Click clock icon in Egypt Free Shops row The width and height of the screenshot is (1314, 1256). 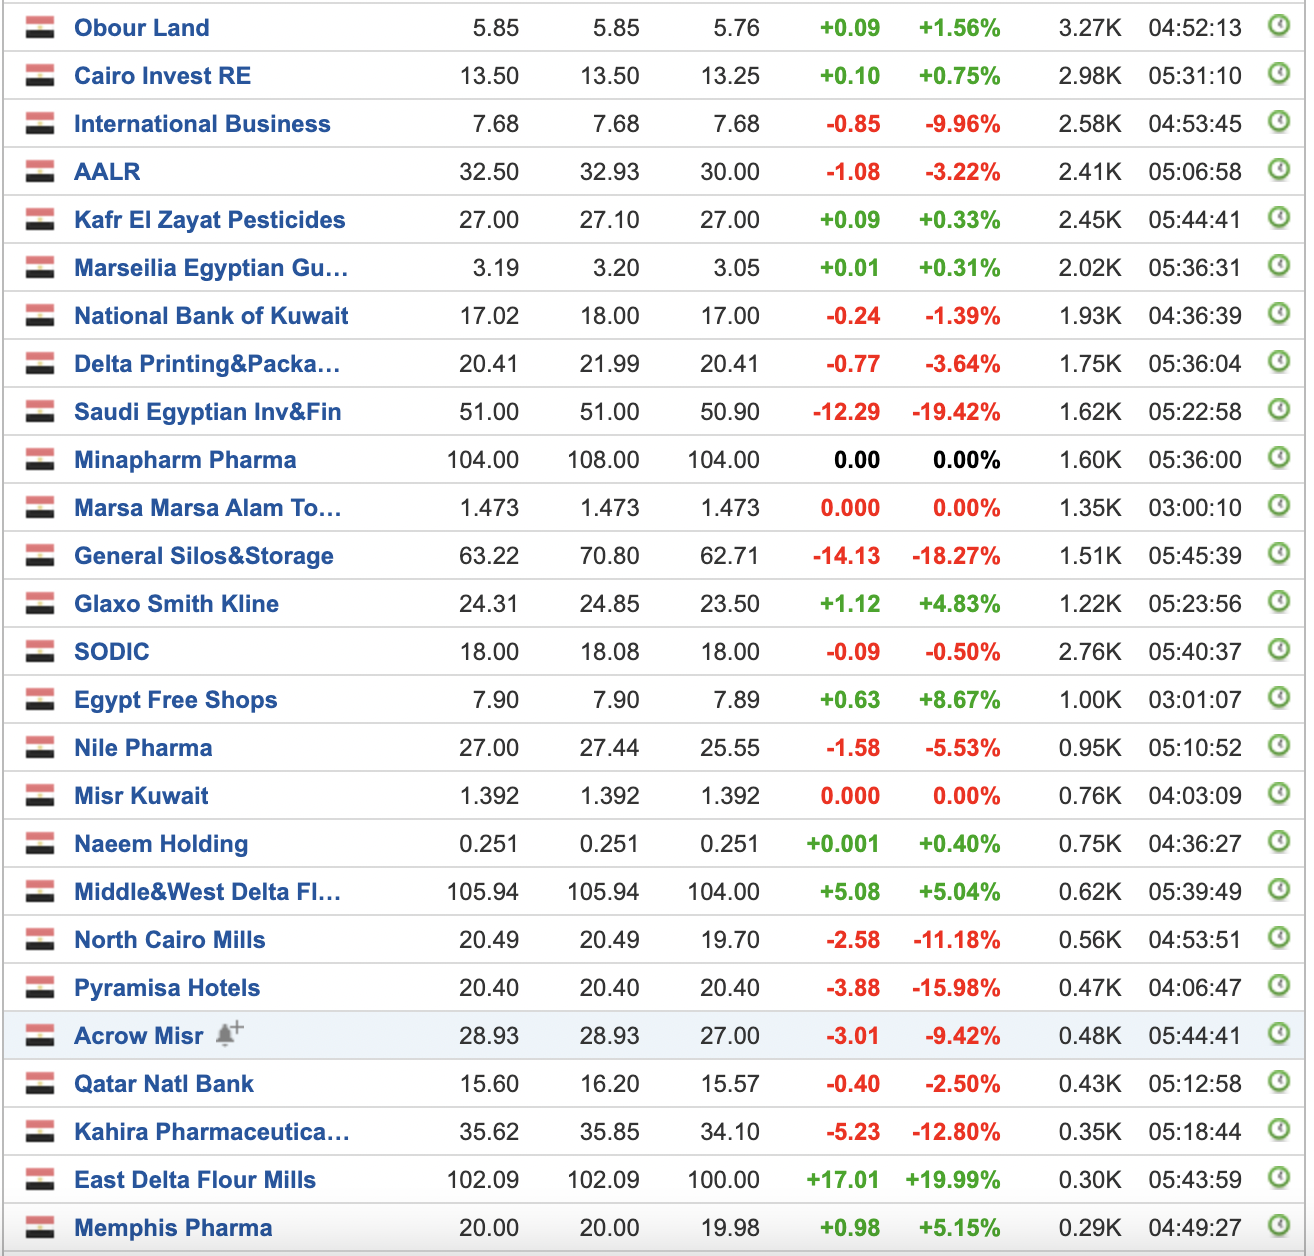[1279, 697]
